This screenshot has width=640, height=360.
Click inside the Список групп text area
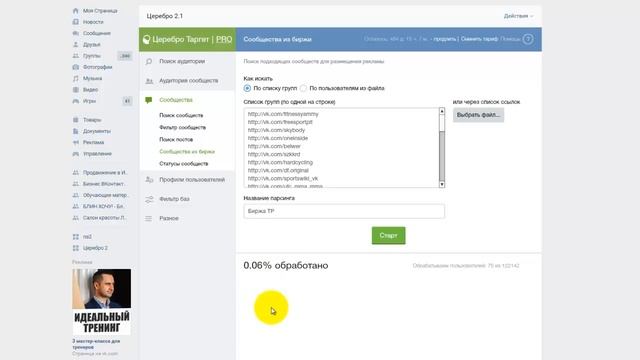click(x=342, y=148)
